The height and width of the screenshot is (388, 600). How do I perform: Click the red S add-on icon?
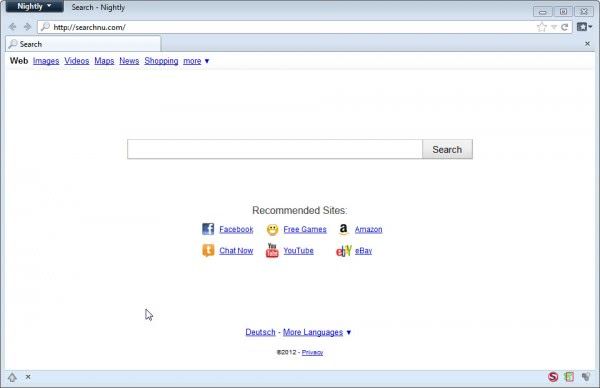pos(553,377)
